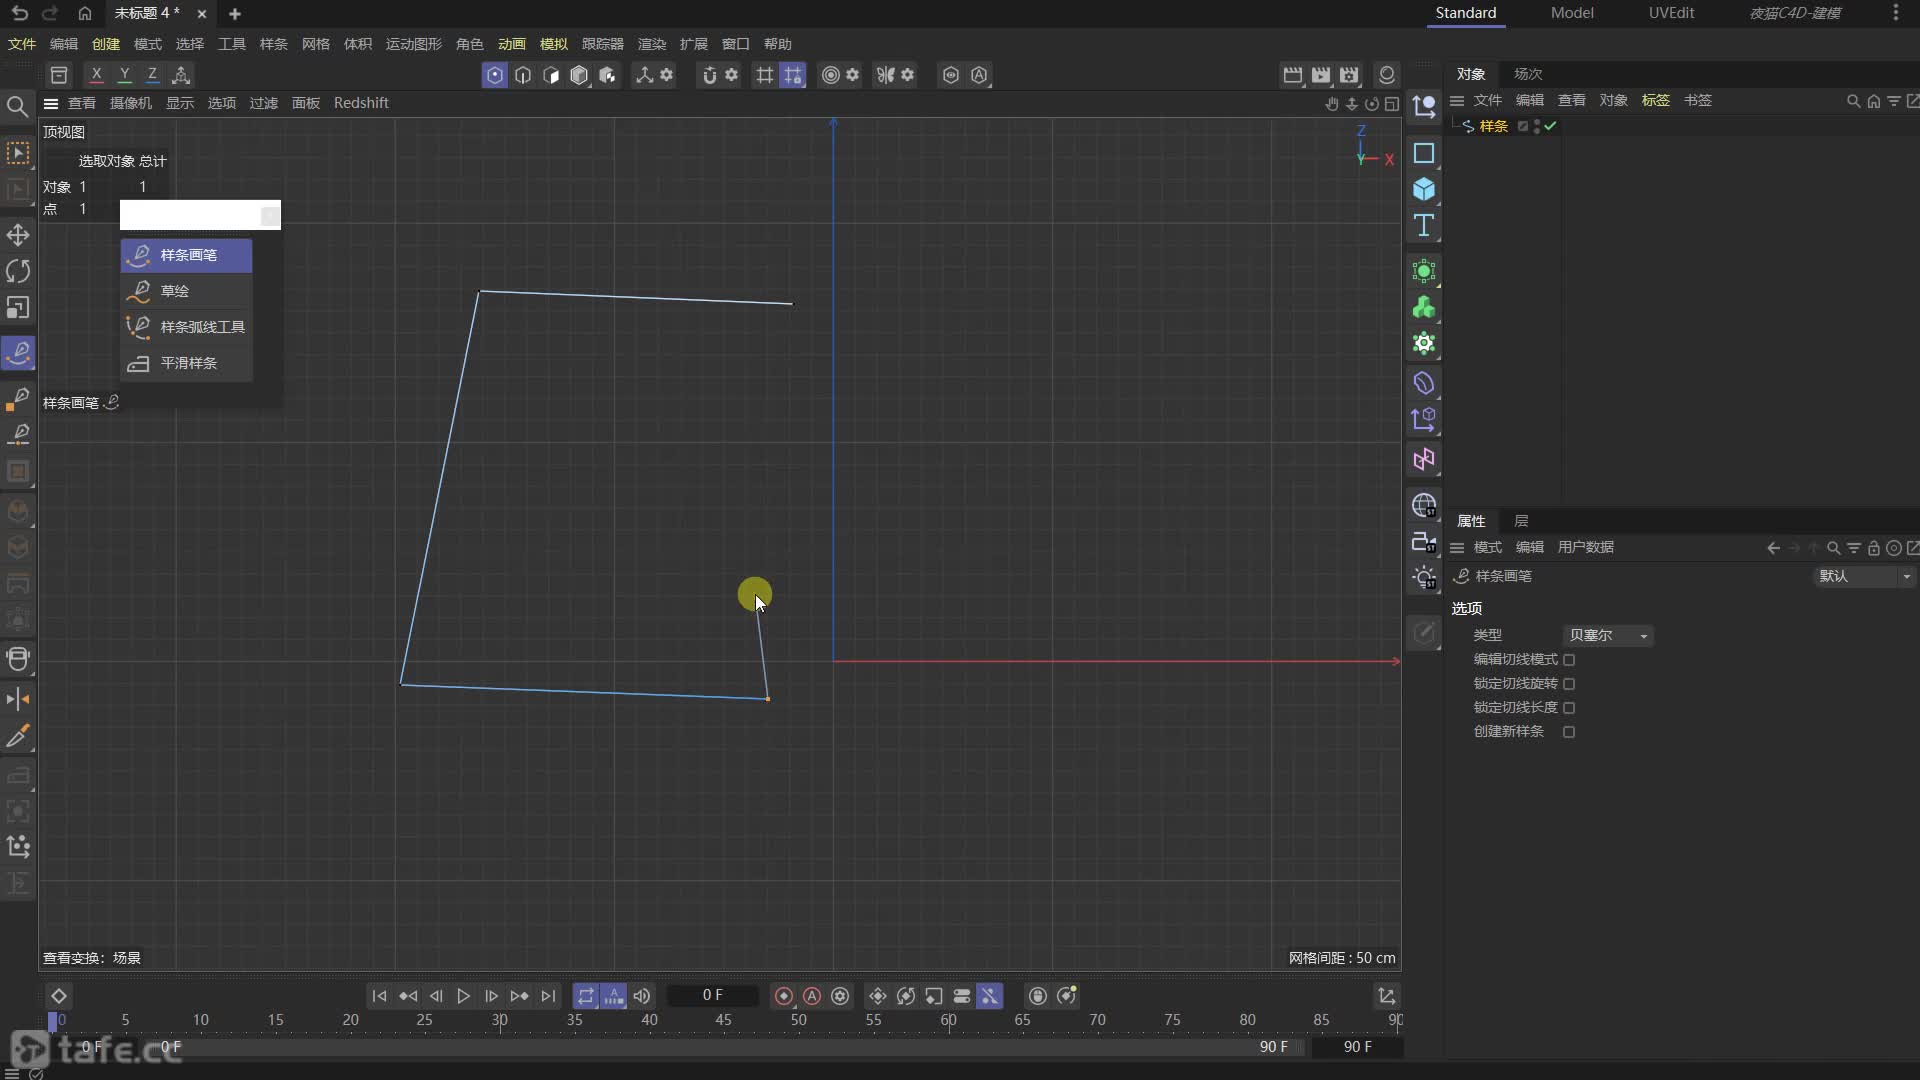Select 草绘 from the popup menu

click(187, 291)
